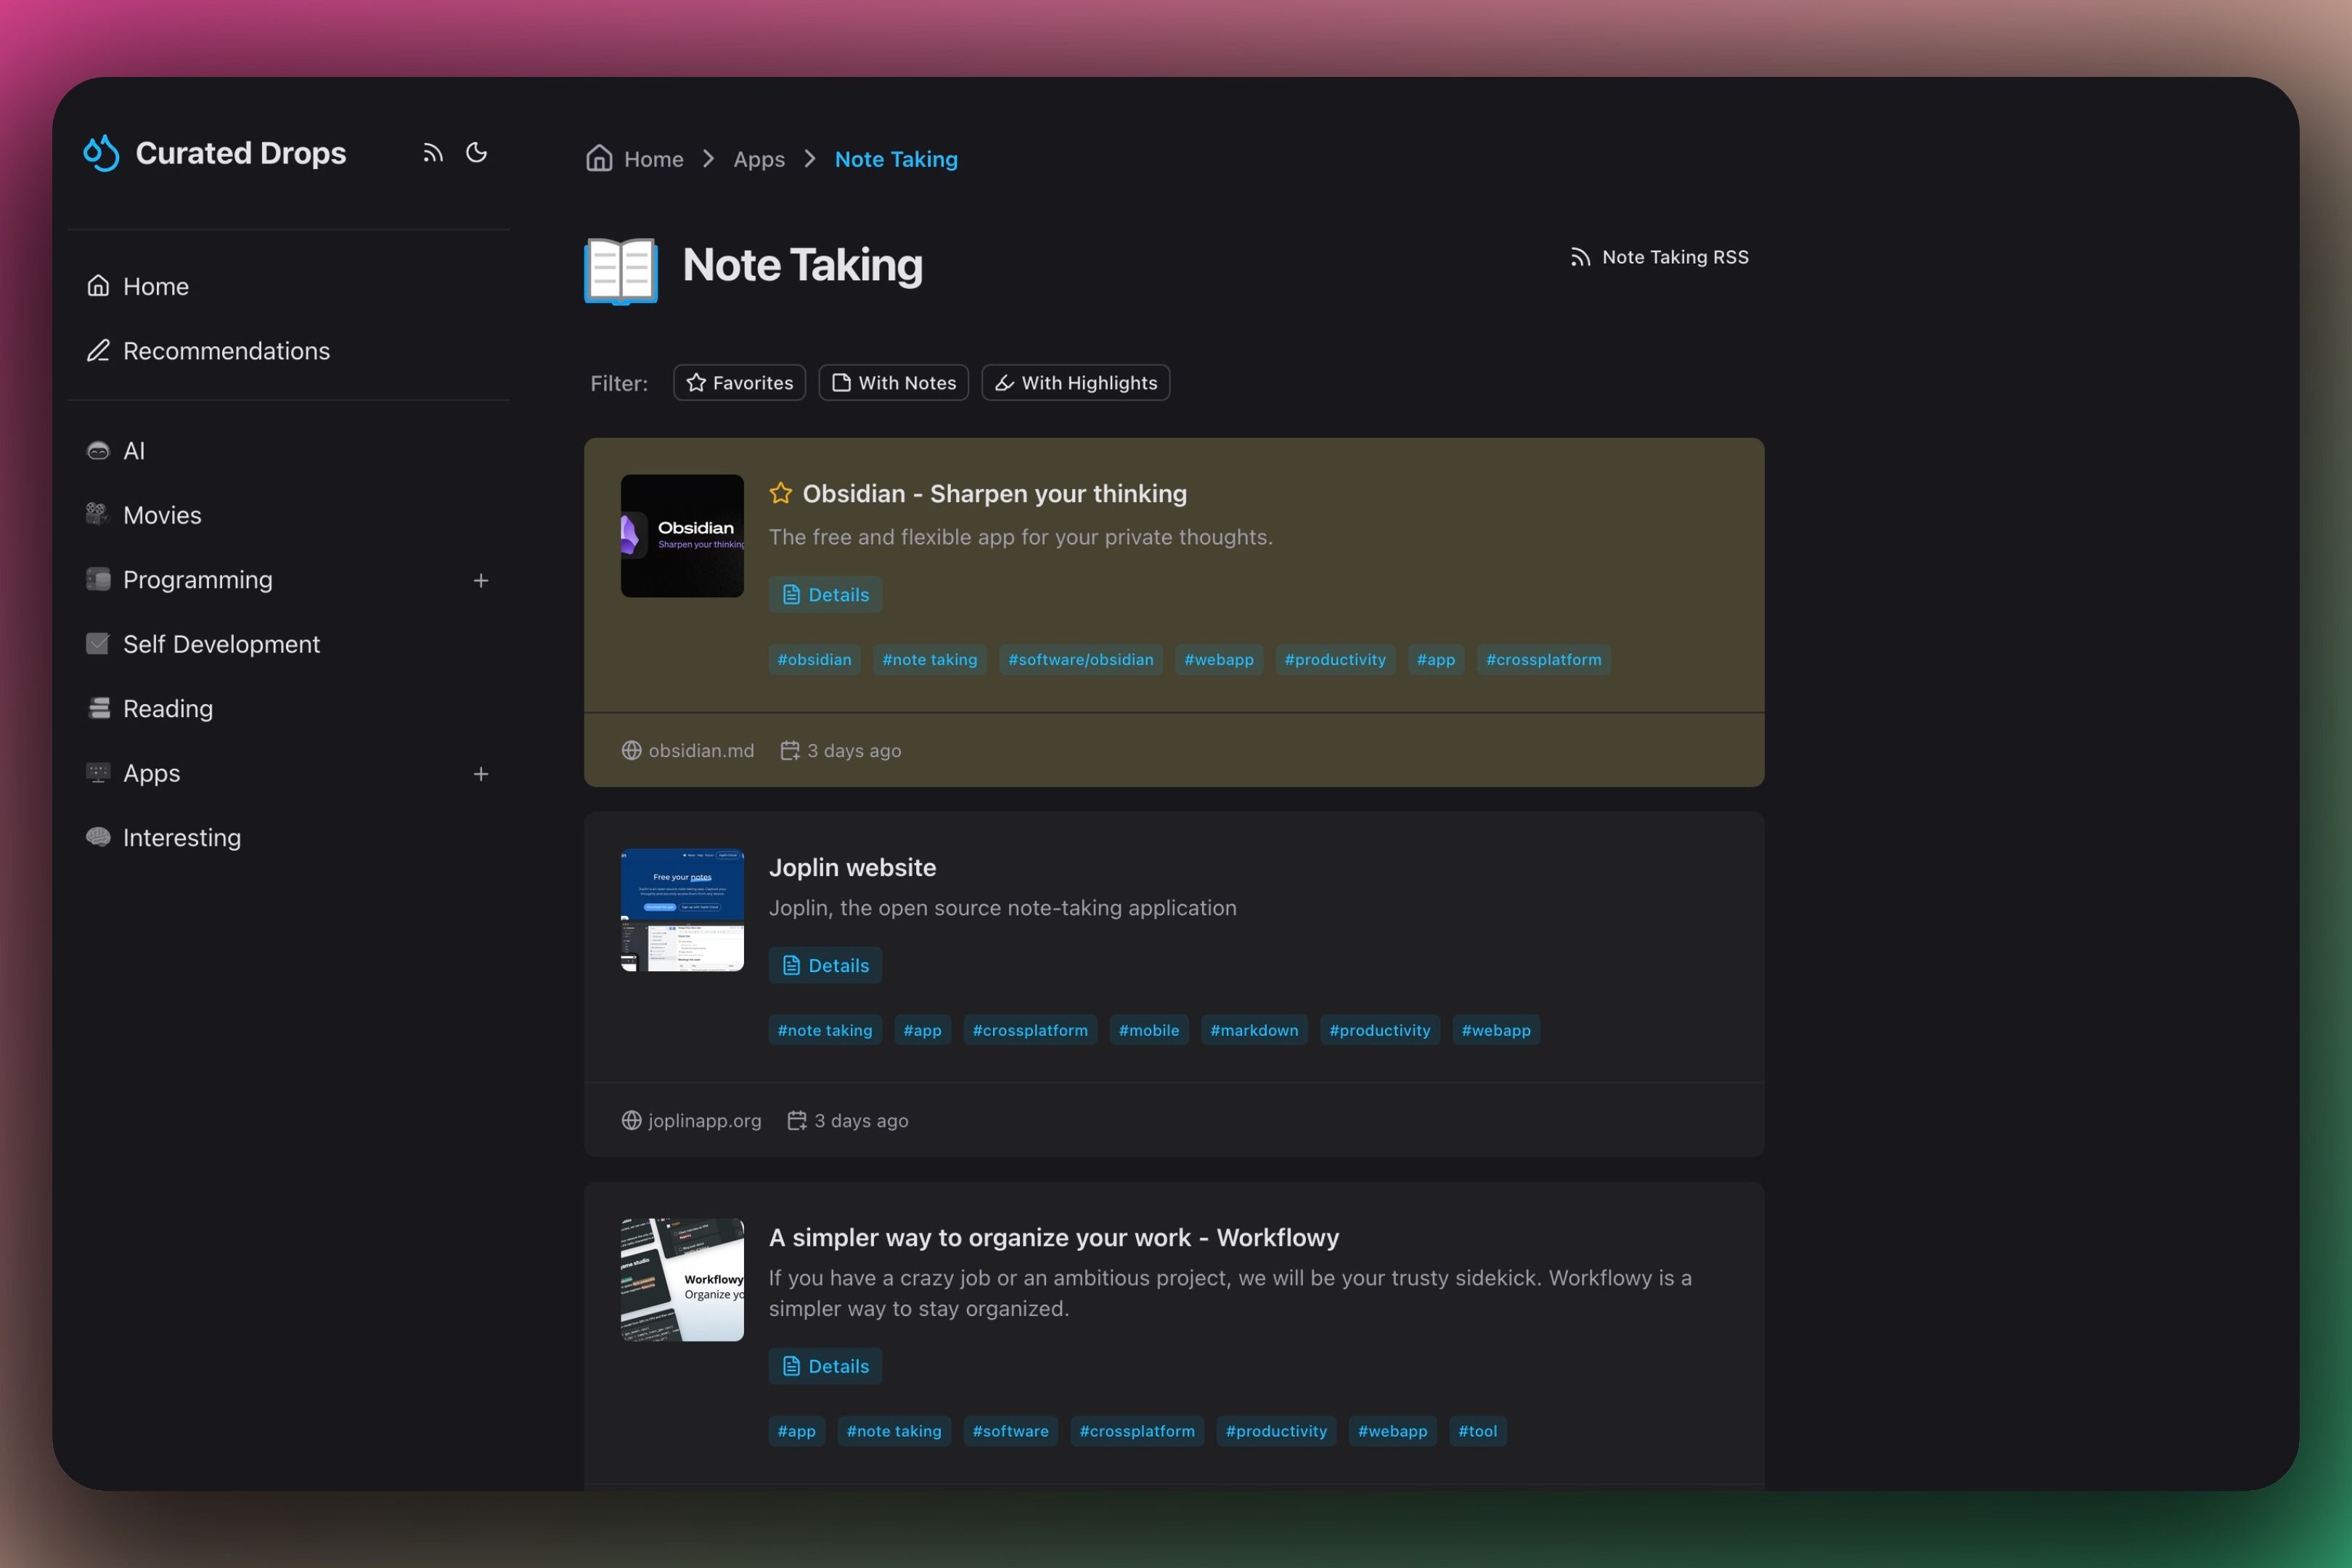Open the Reading category icon

click(97, 708)
